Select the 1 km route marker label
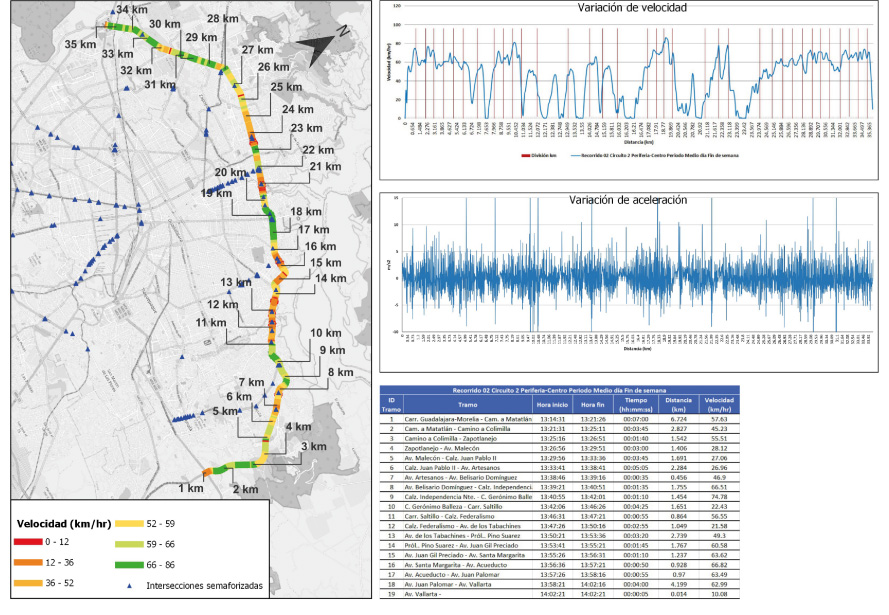The width and height of the screenshot is (889, 615). tap(192, 488)
